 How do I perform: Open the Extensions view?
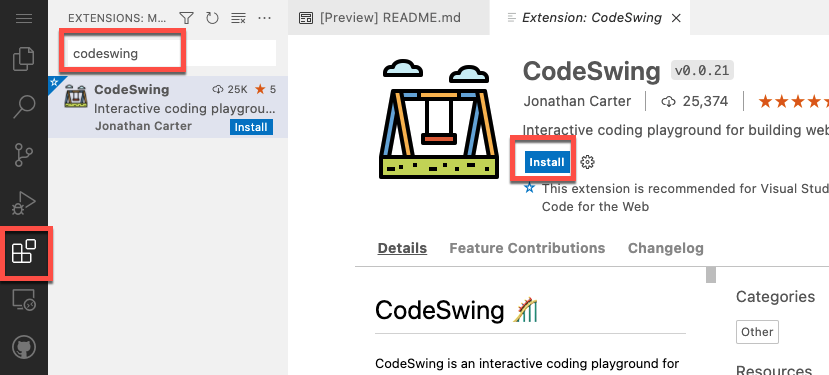pos(24,251)
